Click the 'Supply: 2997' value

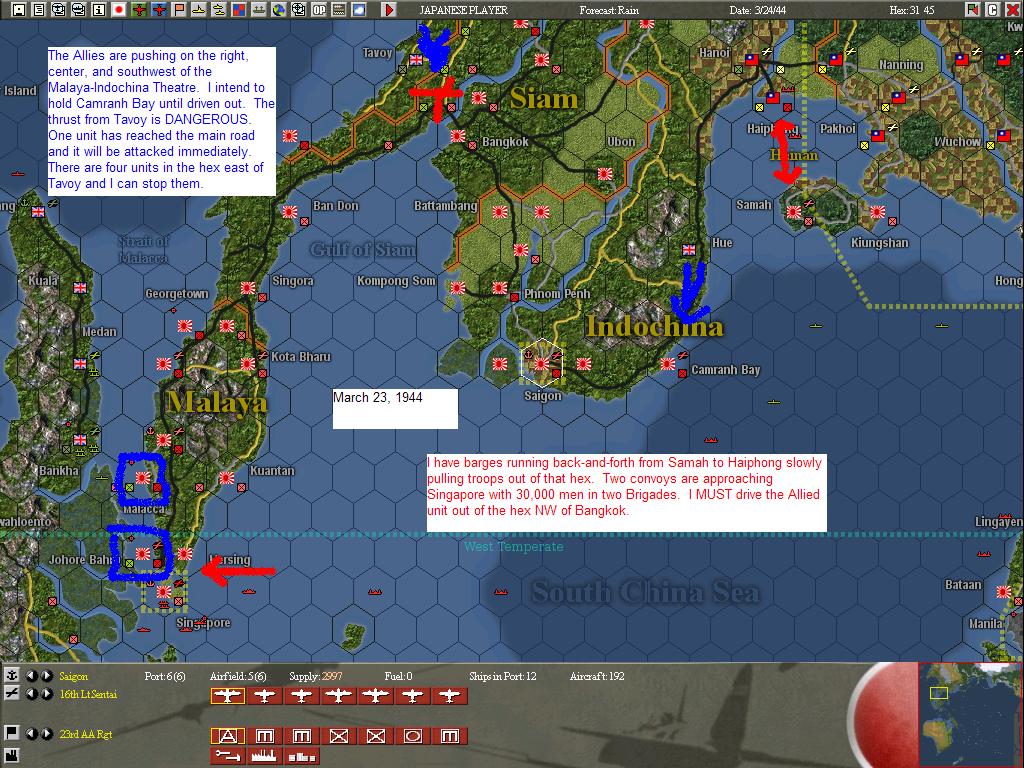315,677
